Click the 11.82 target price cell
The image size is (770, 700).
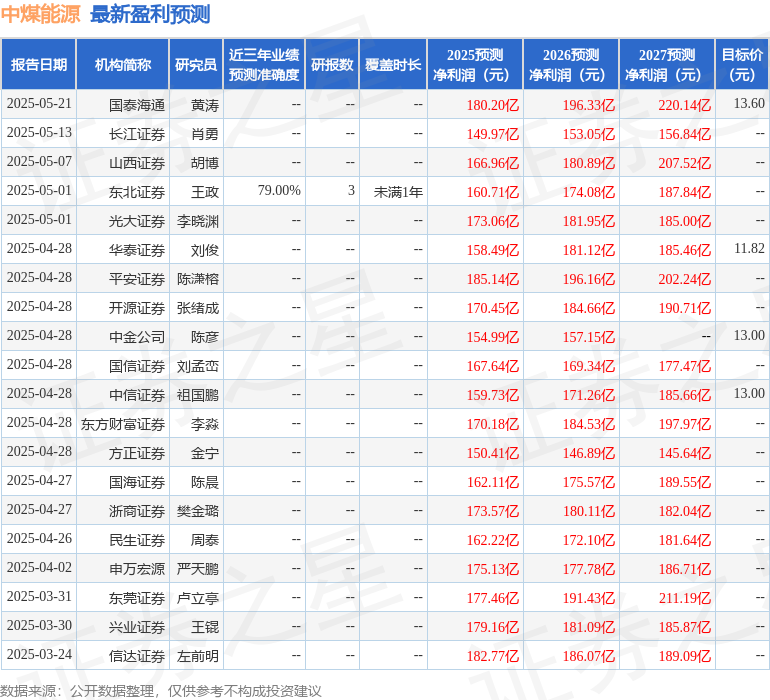point(748,248)
